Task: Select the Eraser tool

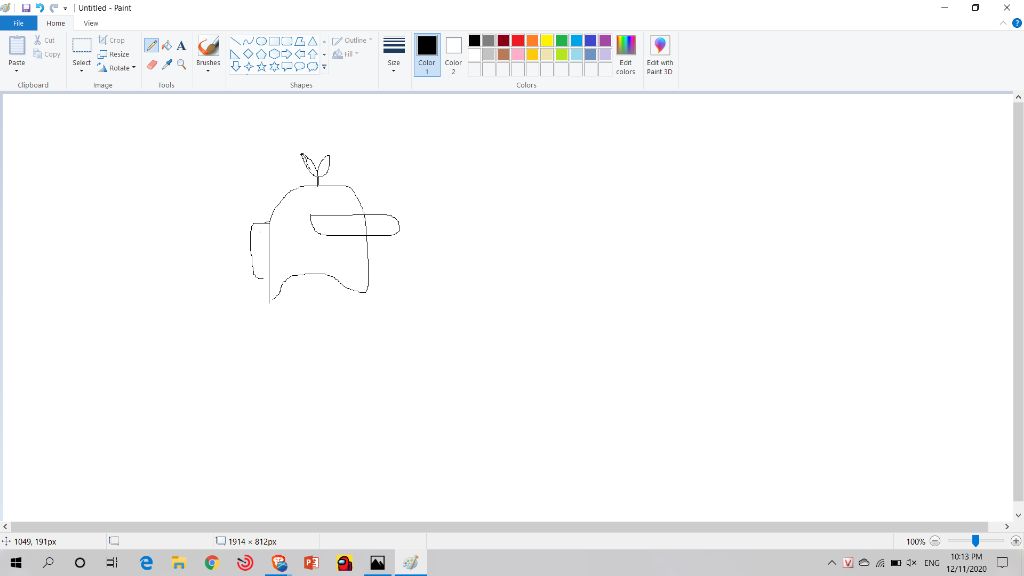Action: click(x=152, y=65)
